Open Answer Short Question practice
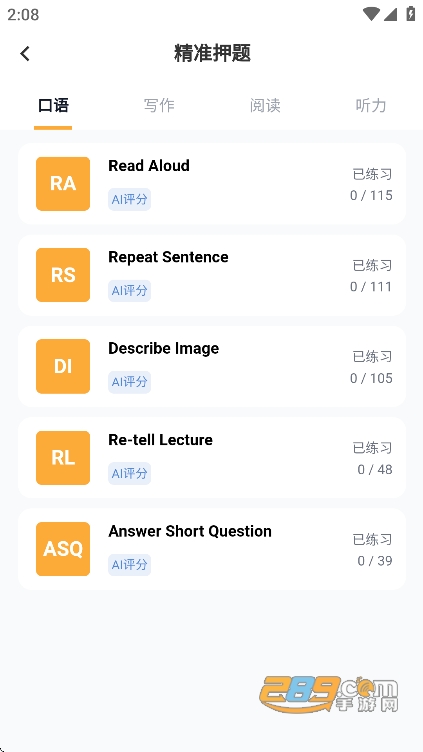Viewport: 423px width, 752px height. (212, 549)
